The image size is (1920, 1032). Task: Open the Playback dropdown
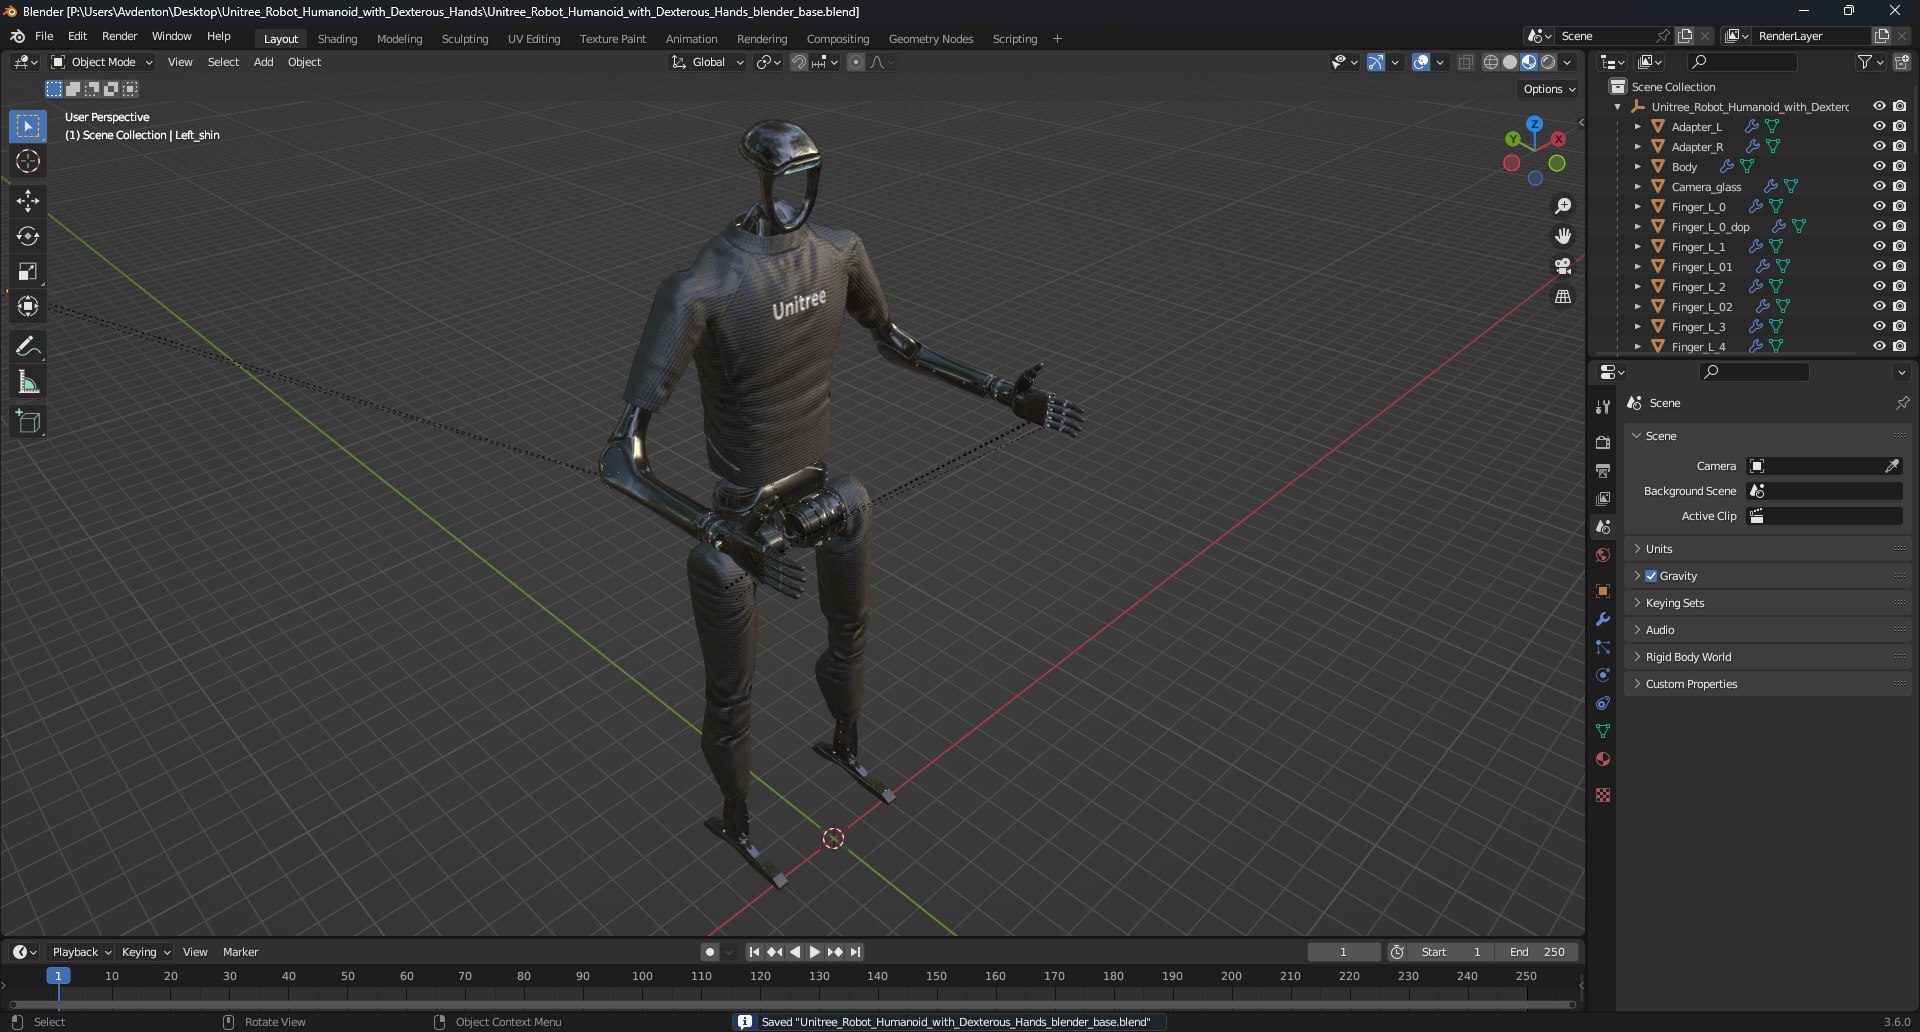pyautogui.click(x=81, y=952)
